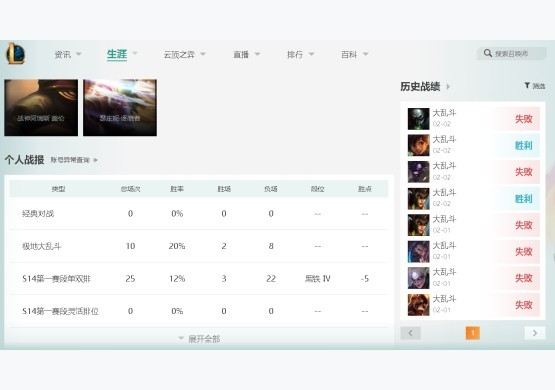Expand the 资讯 dropdown arrow
This screenshot has height=390, width=555.
[79, 54]
